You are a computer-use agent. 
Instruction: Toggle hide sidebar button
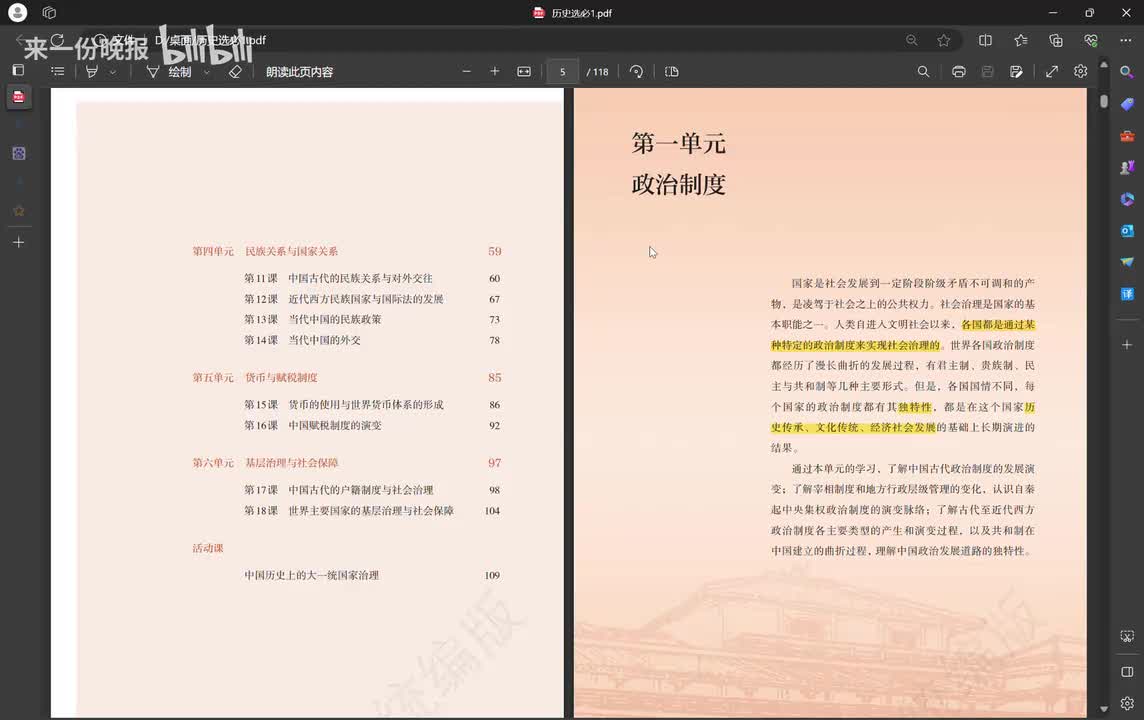(x=1127, y=671)
